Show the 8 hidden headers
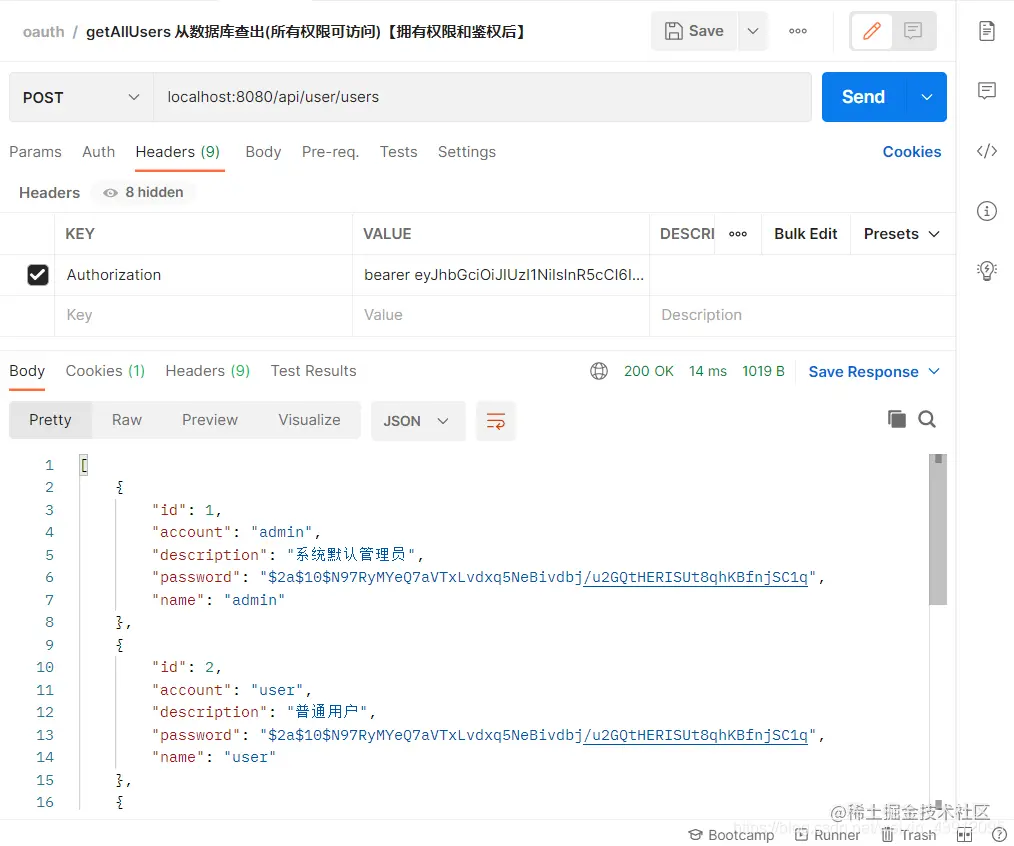Image resolution: width=1014 pixels, height=846 pixels. pos(144,193)
